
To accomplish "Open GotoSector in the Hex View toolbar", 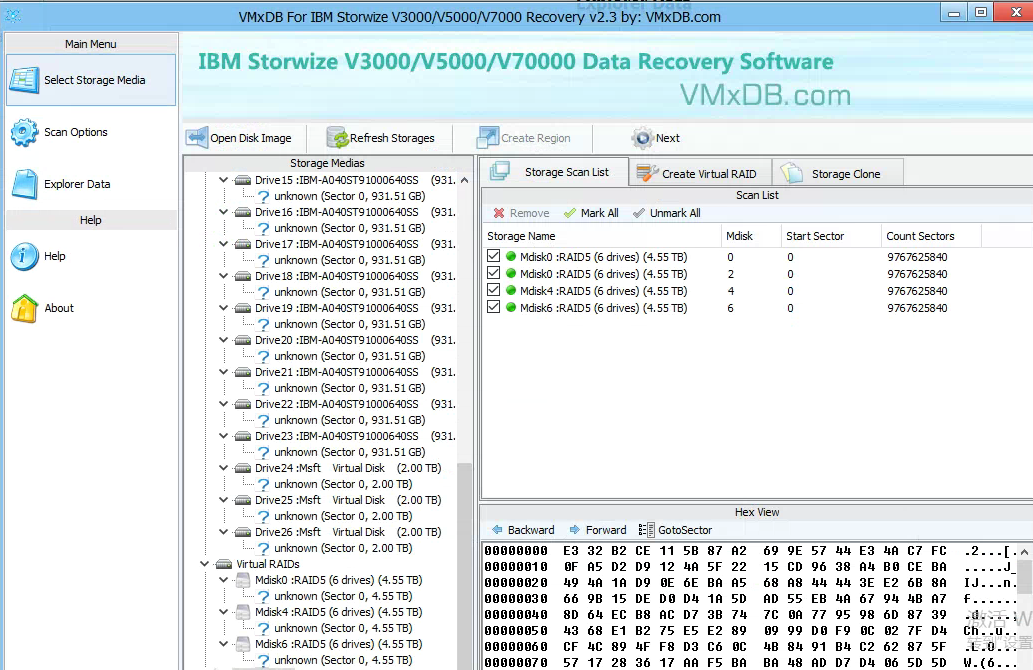I will 675,530.
